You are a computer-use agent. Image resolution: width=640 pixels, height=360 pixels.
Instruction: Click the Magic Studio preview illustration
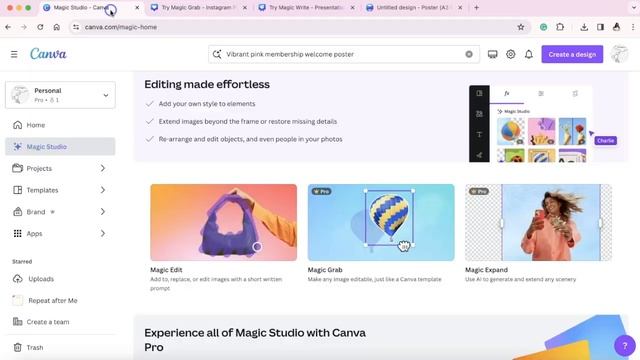click(x=543, y=124)
